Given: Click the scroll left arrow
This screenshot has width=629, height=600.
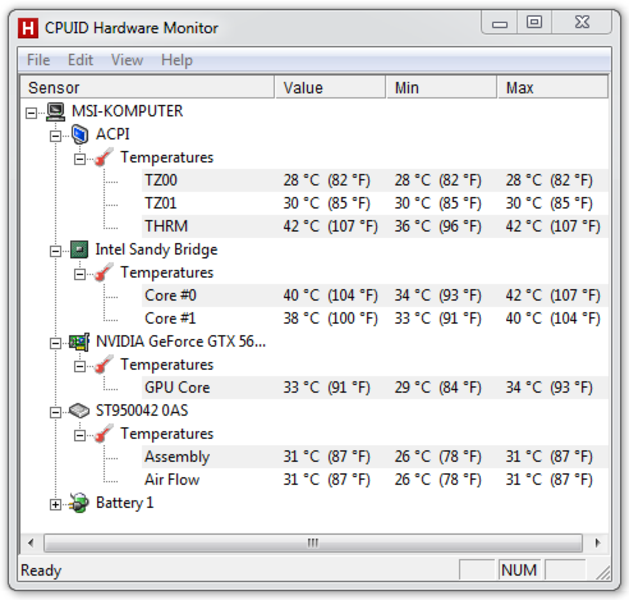Looking at the screenshot, I should (x=31, y=543).
